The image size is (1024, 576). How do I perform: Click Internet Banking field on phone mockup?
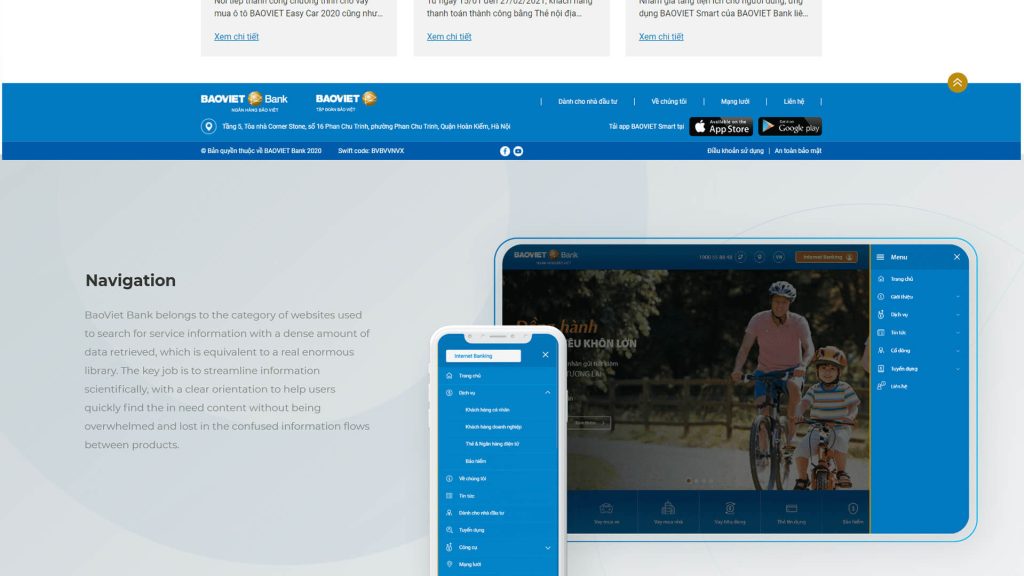pos(483,356)
